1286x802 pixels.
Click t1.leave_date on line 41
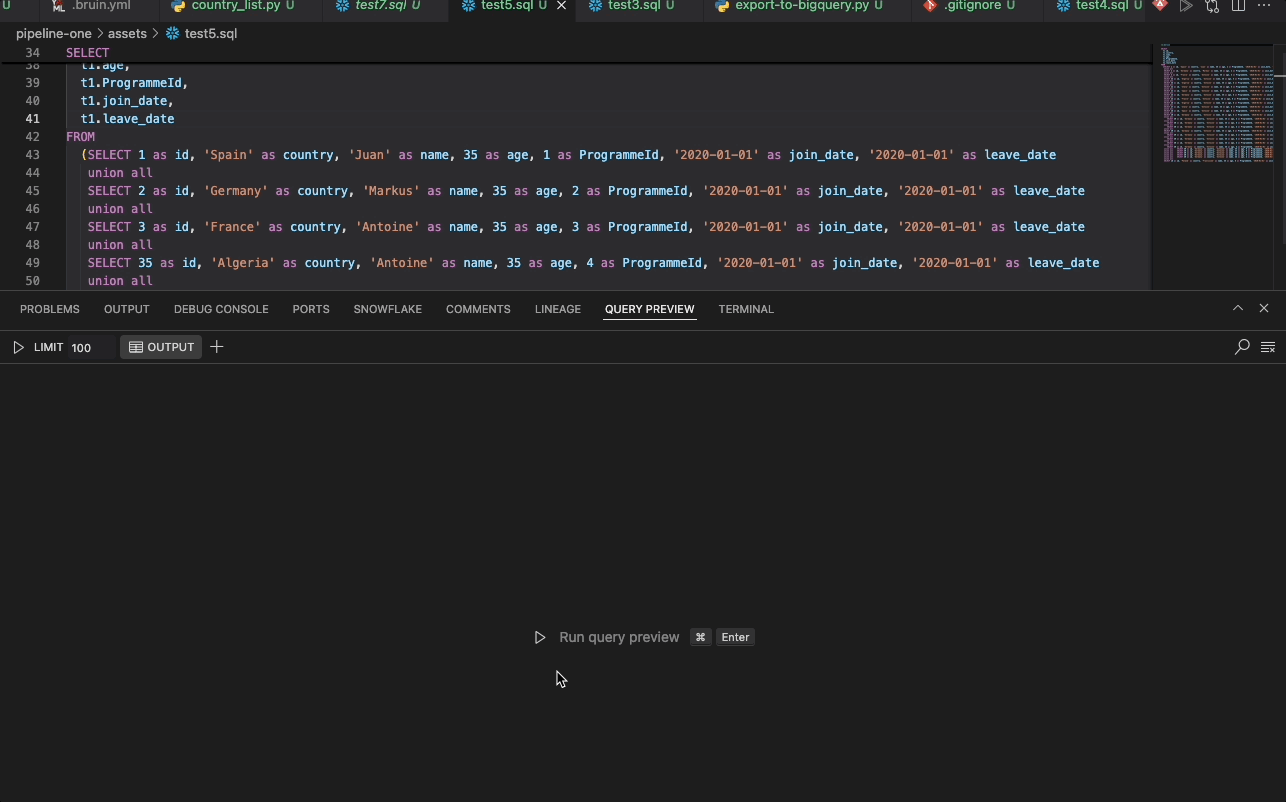point(127,119)
